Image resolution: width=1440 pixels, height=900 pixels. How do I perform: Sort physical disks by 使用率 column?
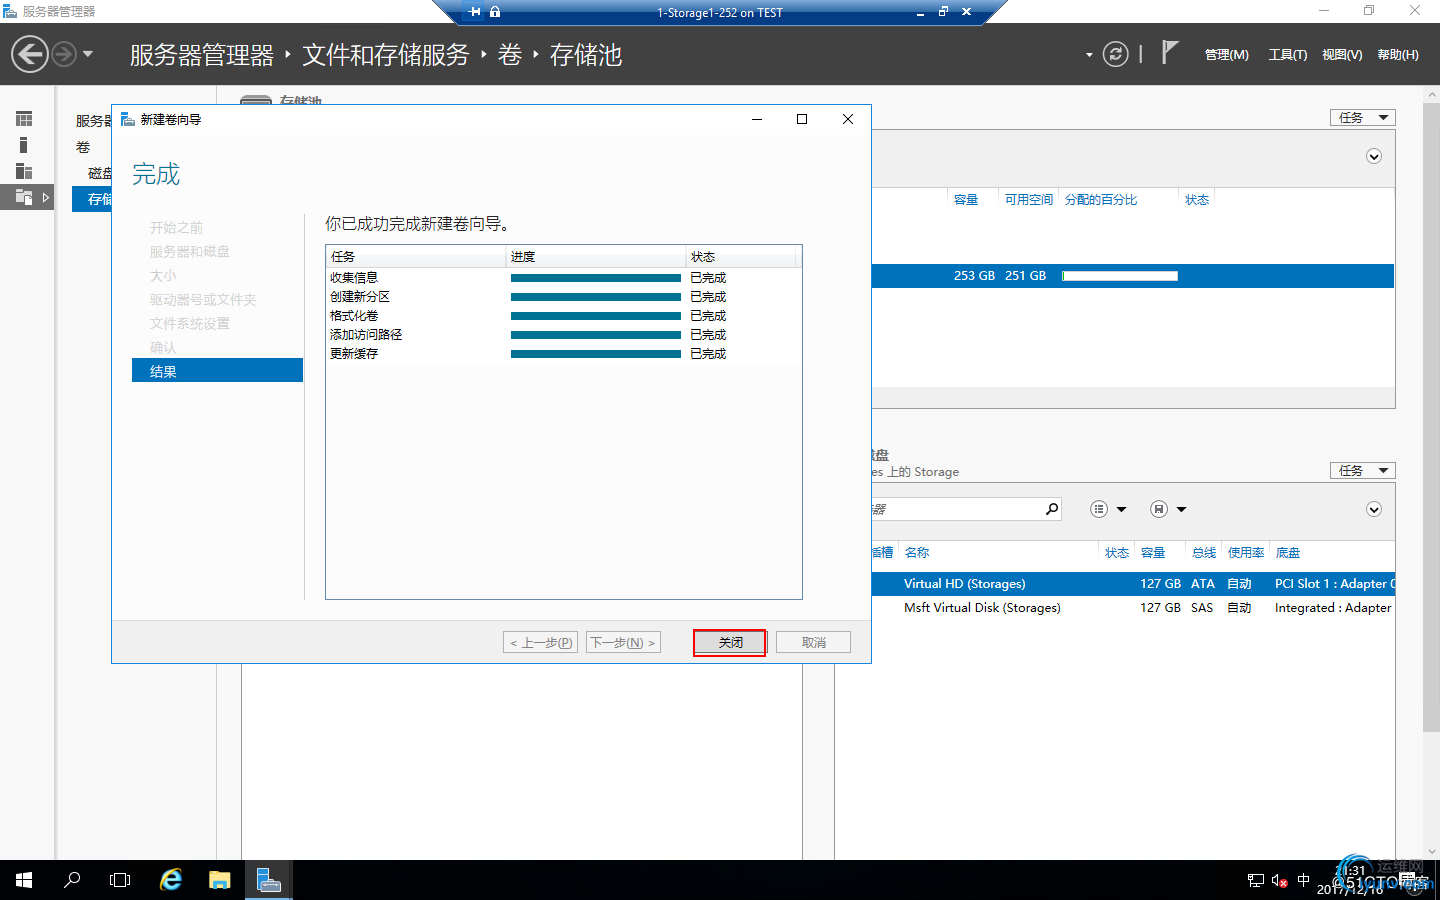(x=1246, y=553)
